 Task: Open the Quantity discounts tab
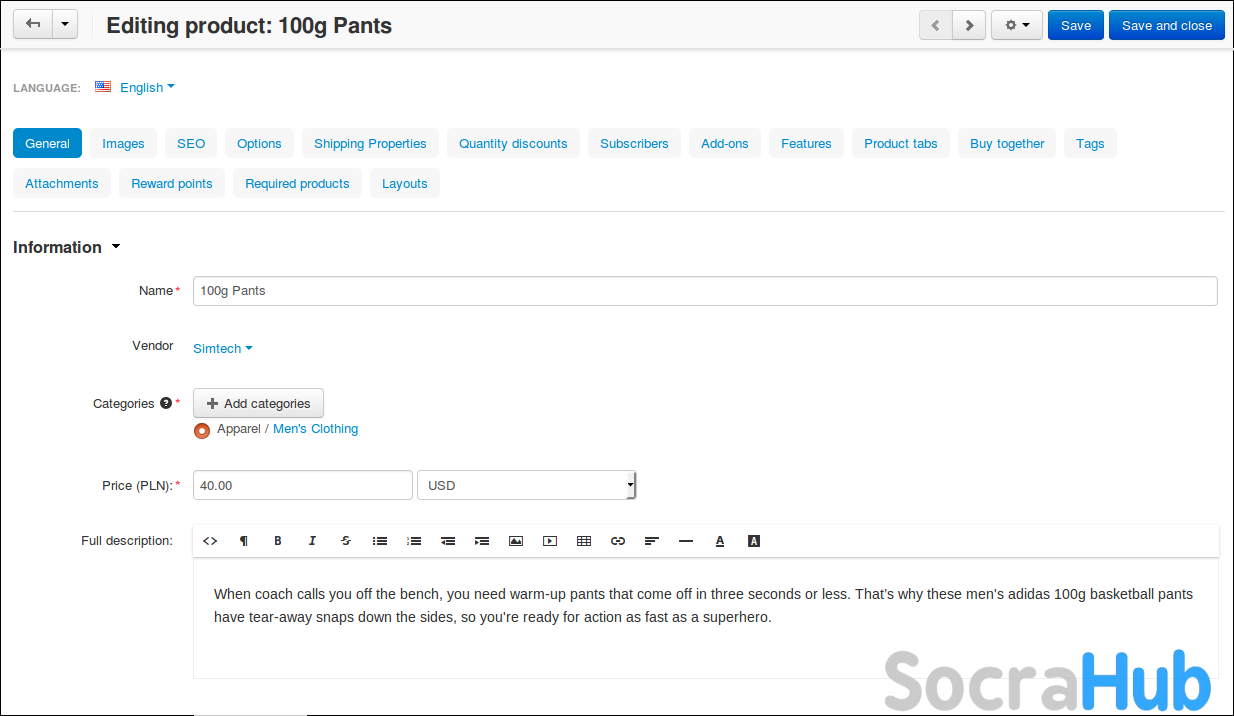[x=513, y=143]
